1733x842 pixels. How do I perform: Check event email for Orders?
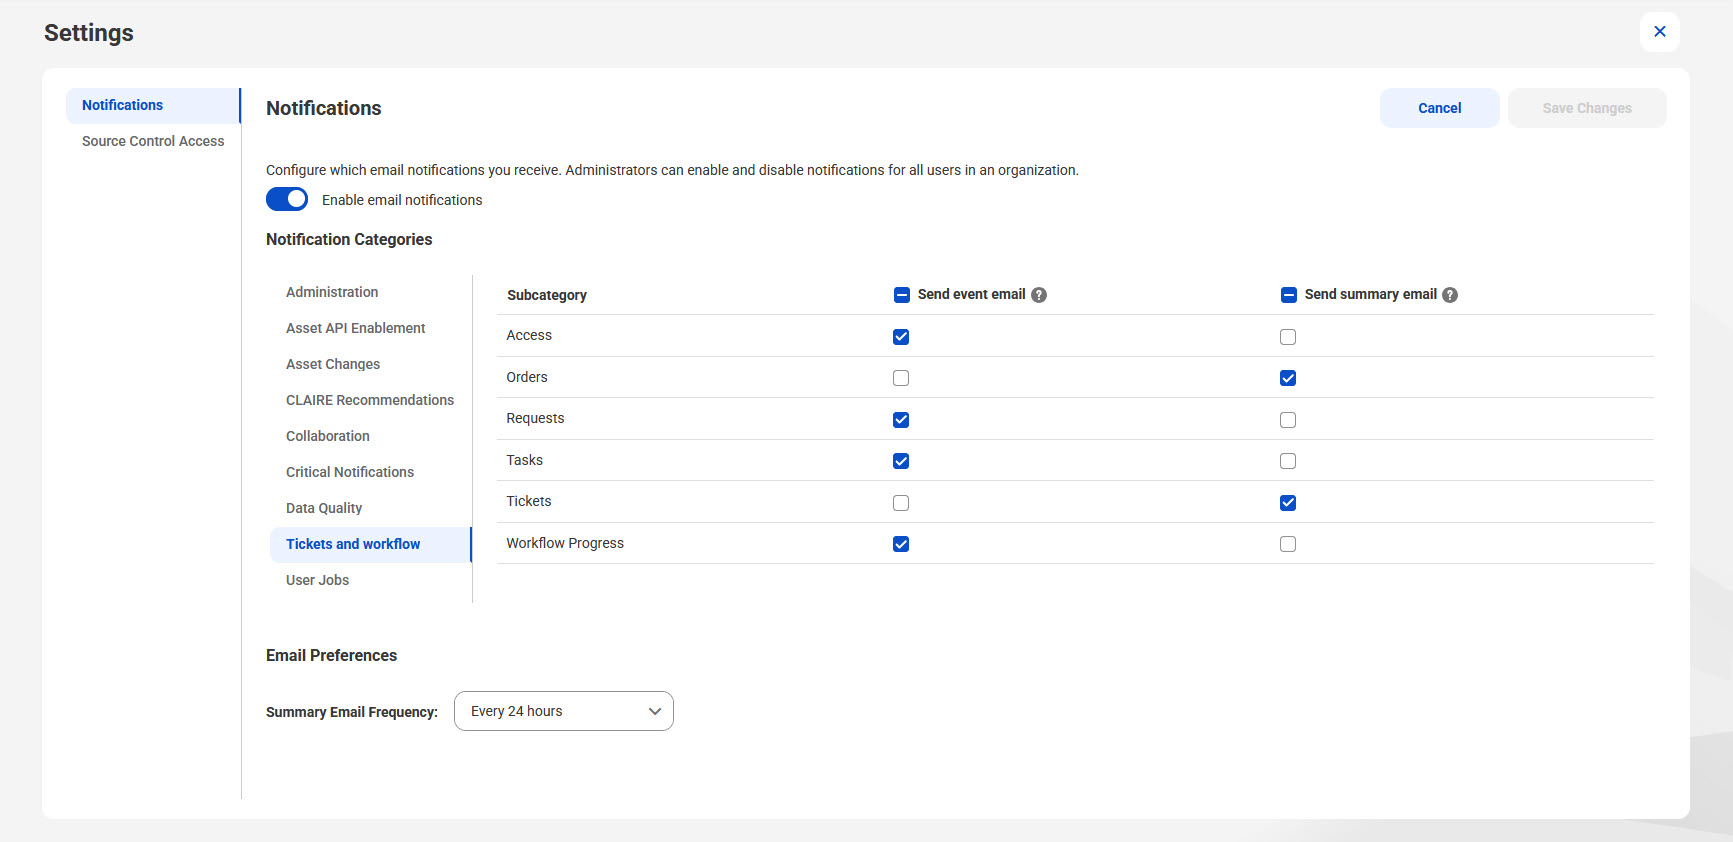click(901, 378)
